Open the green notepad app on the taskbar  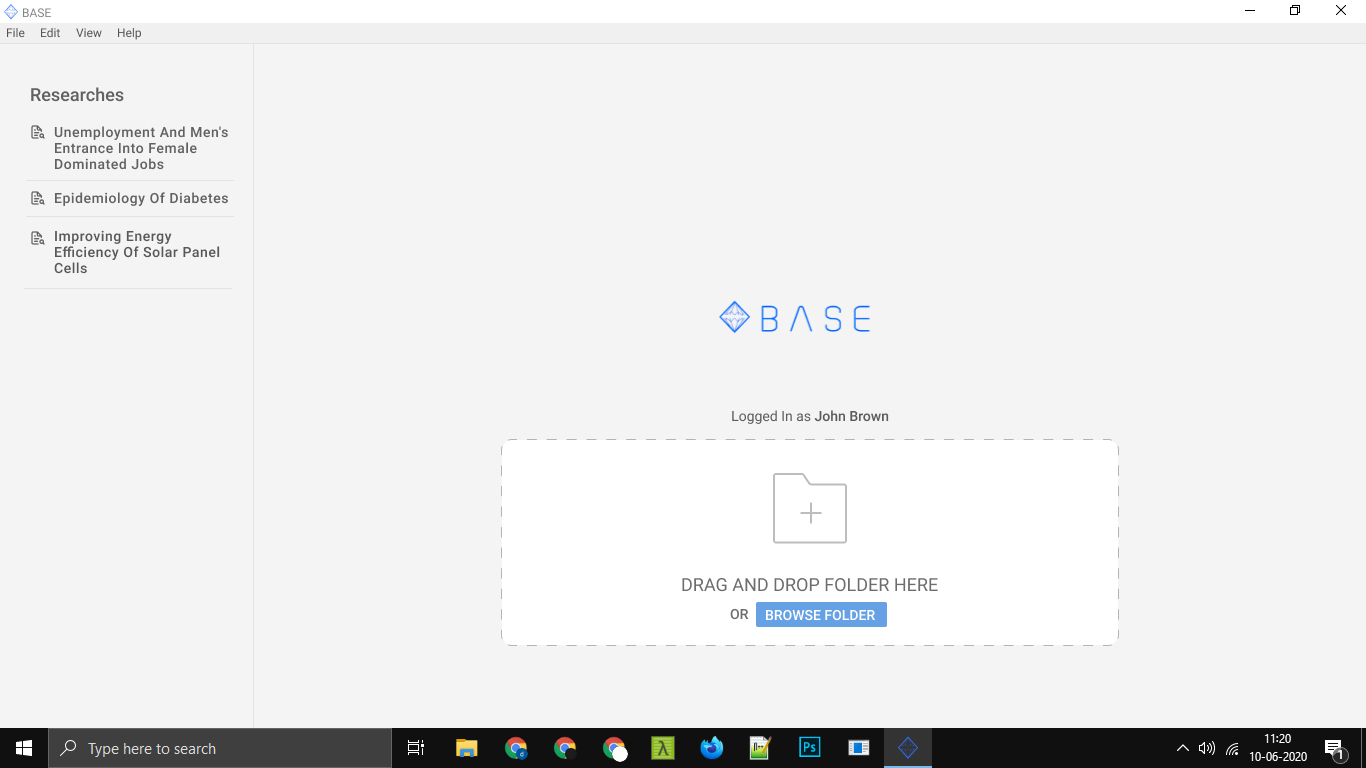pyautogui.click(x=761, y=748)
